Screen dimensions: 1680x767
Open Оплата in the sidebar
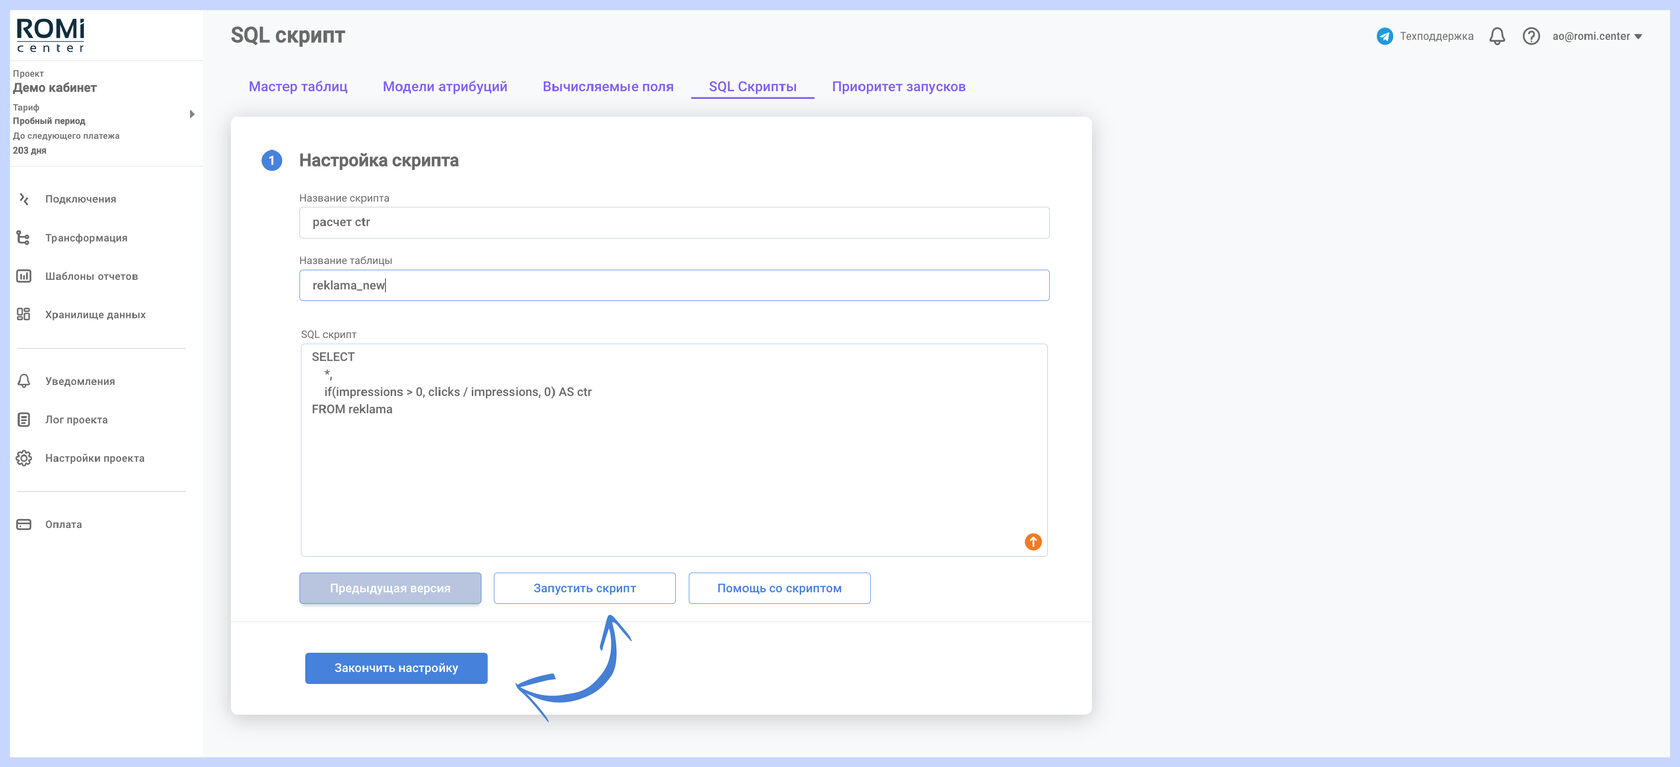point(63,524)
